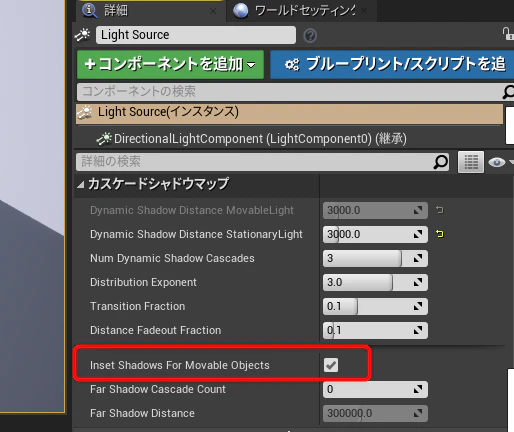The height and width of the screenshot is (432, 514).
Task: Select the DirectionalLightComponent (LightComponent0) row
Action: tap(289, 139)
